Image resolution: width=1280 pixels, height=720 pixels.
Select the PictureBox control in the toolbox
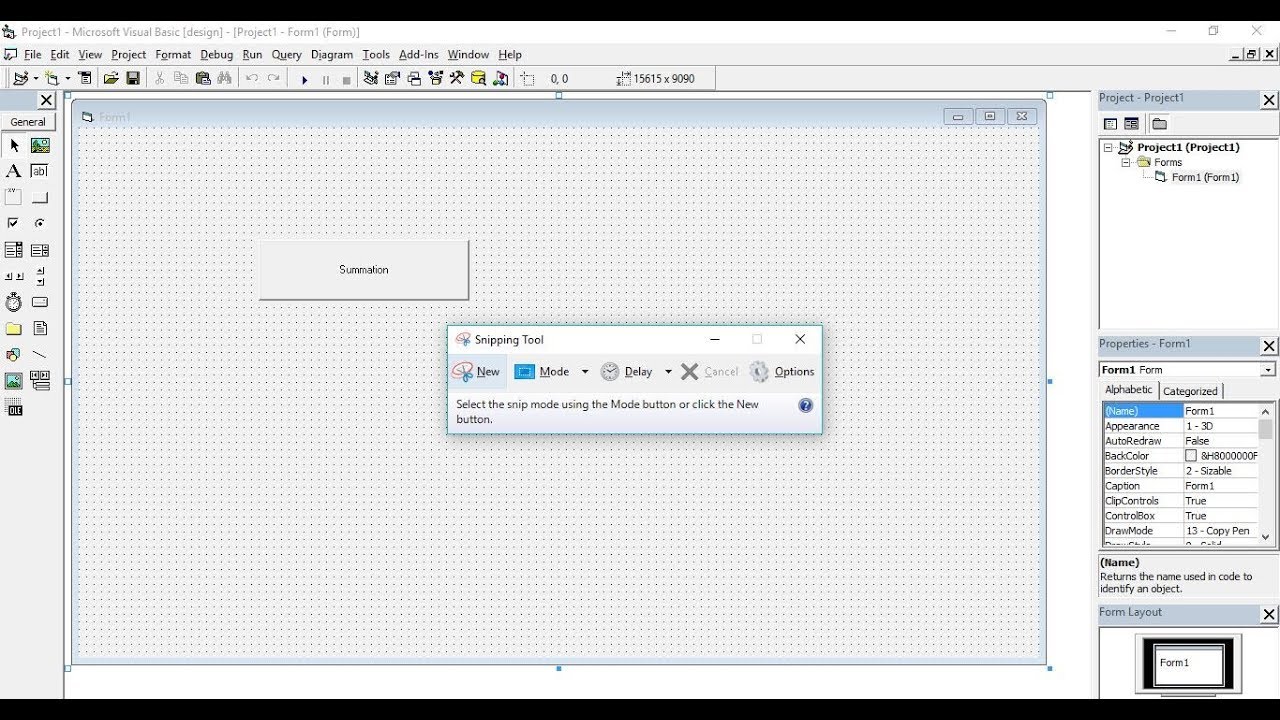pos(40,145)
